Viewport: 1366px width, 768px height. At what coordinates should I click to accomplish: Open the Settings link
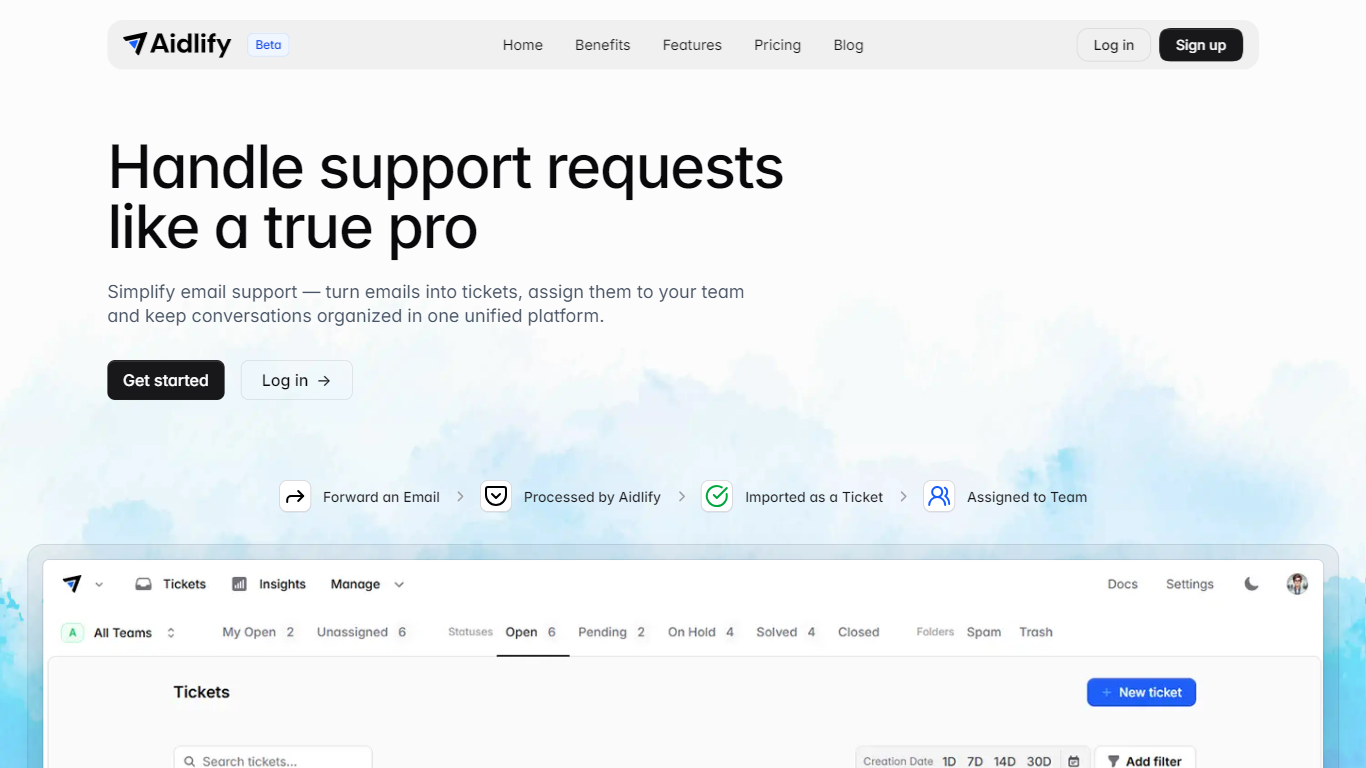tap(1190, 584)
